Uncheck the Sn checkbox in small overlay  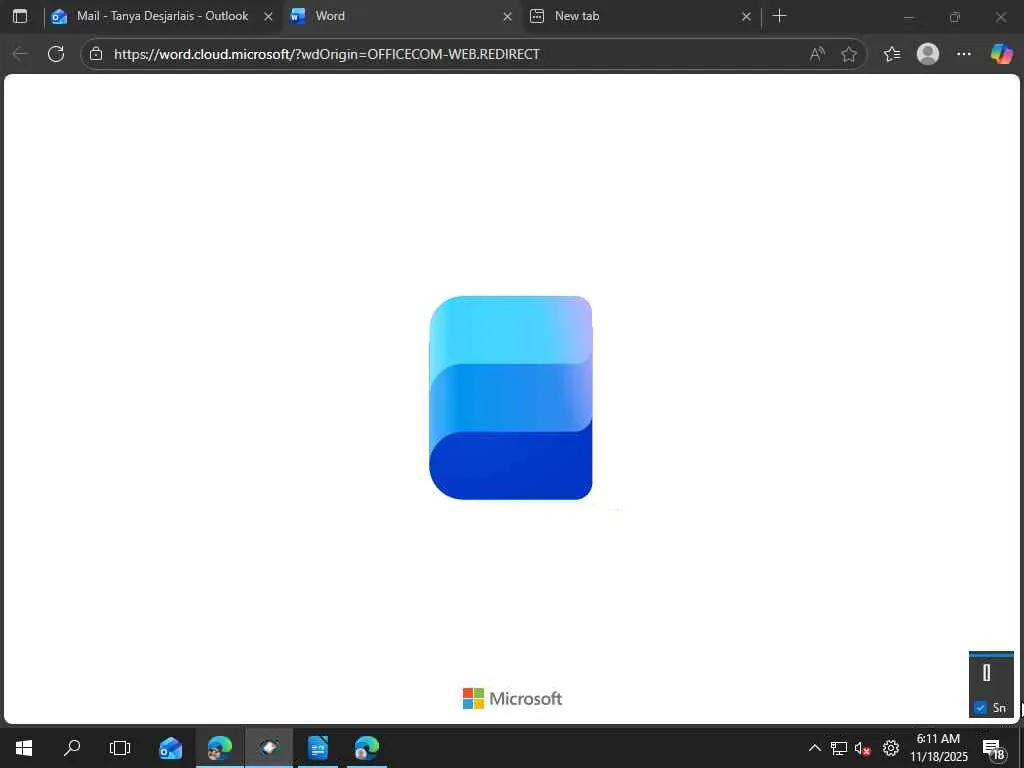tap(980, 707)
